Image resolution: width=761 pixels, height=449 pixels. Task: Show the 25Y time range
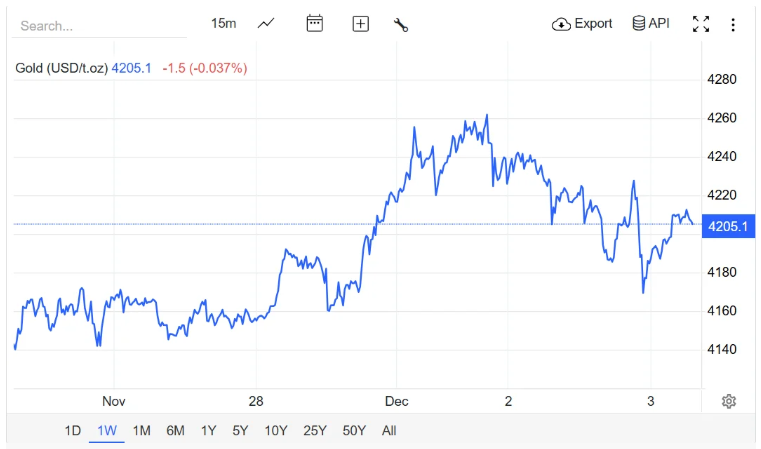tap(315, 431)
